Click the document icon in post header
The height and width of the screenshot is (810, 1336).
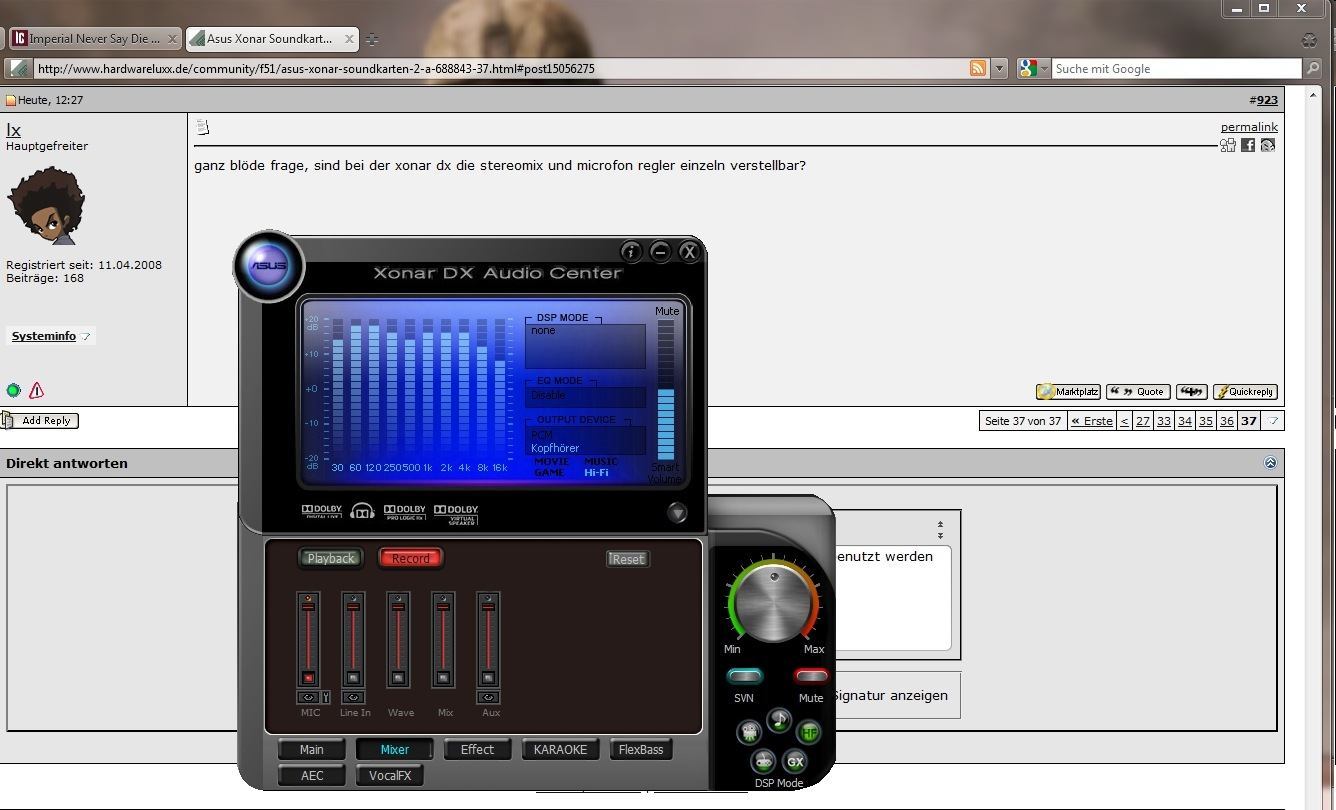point(203,127)
